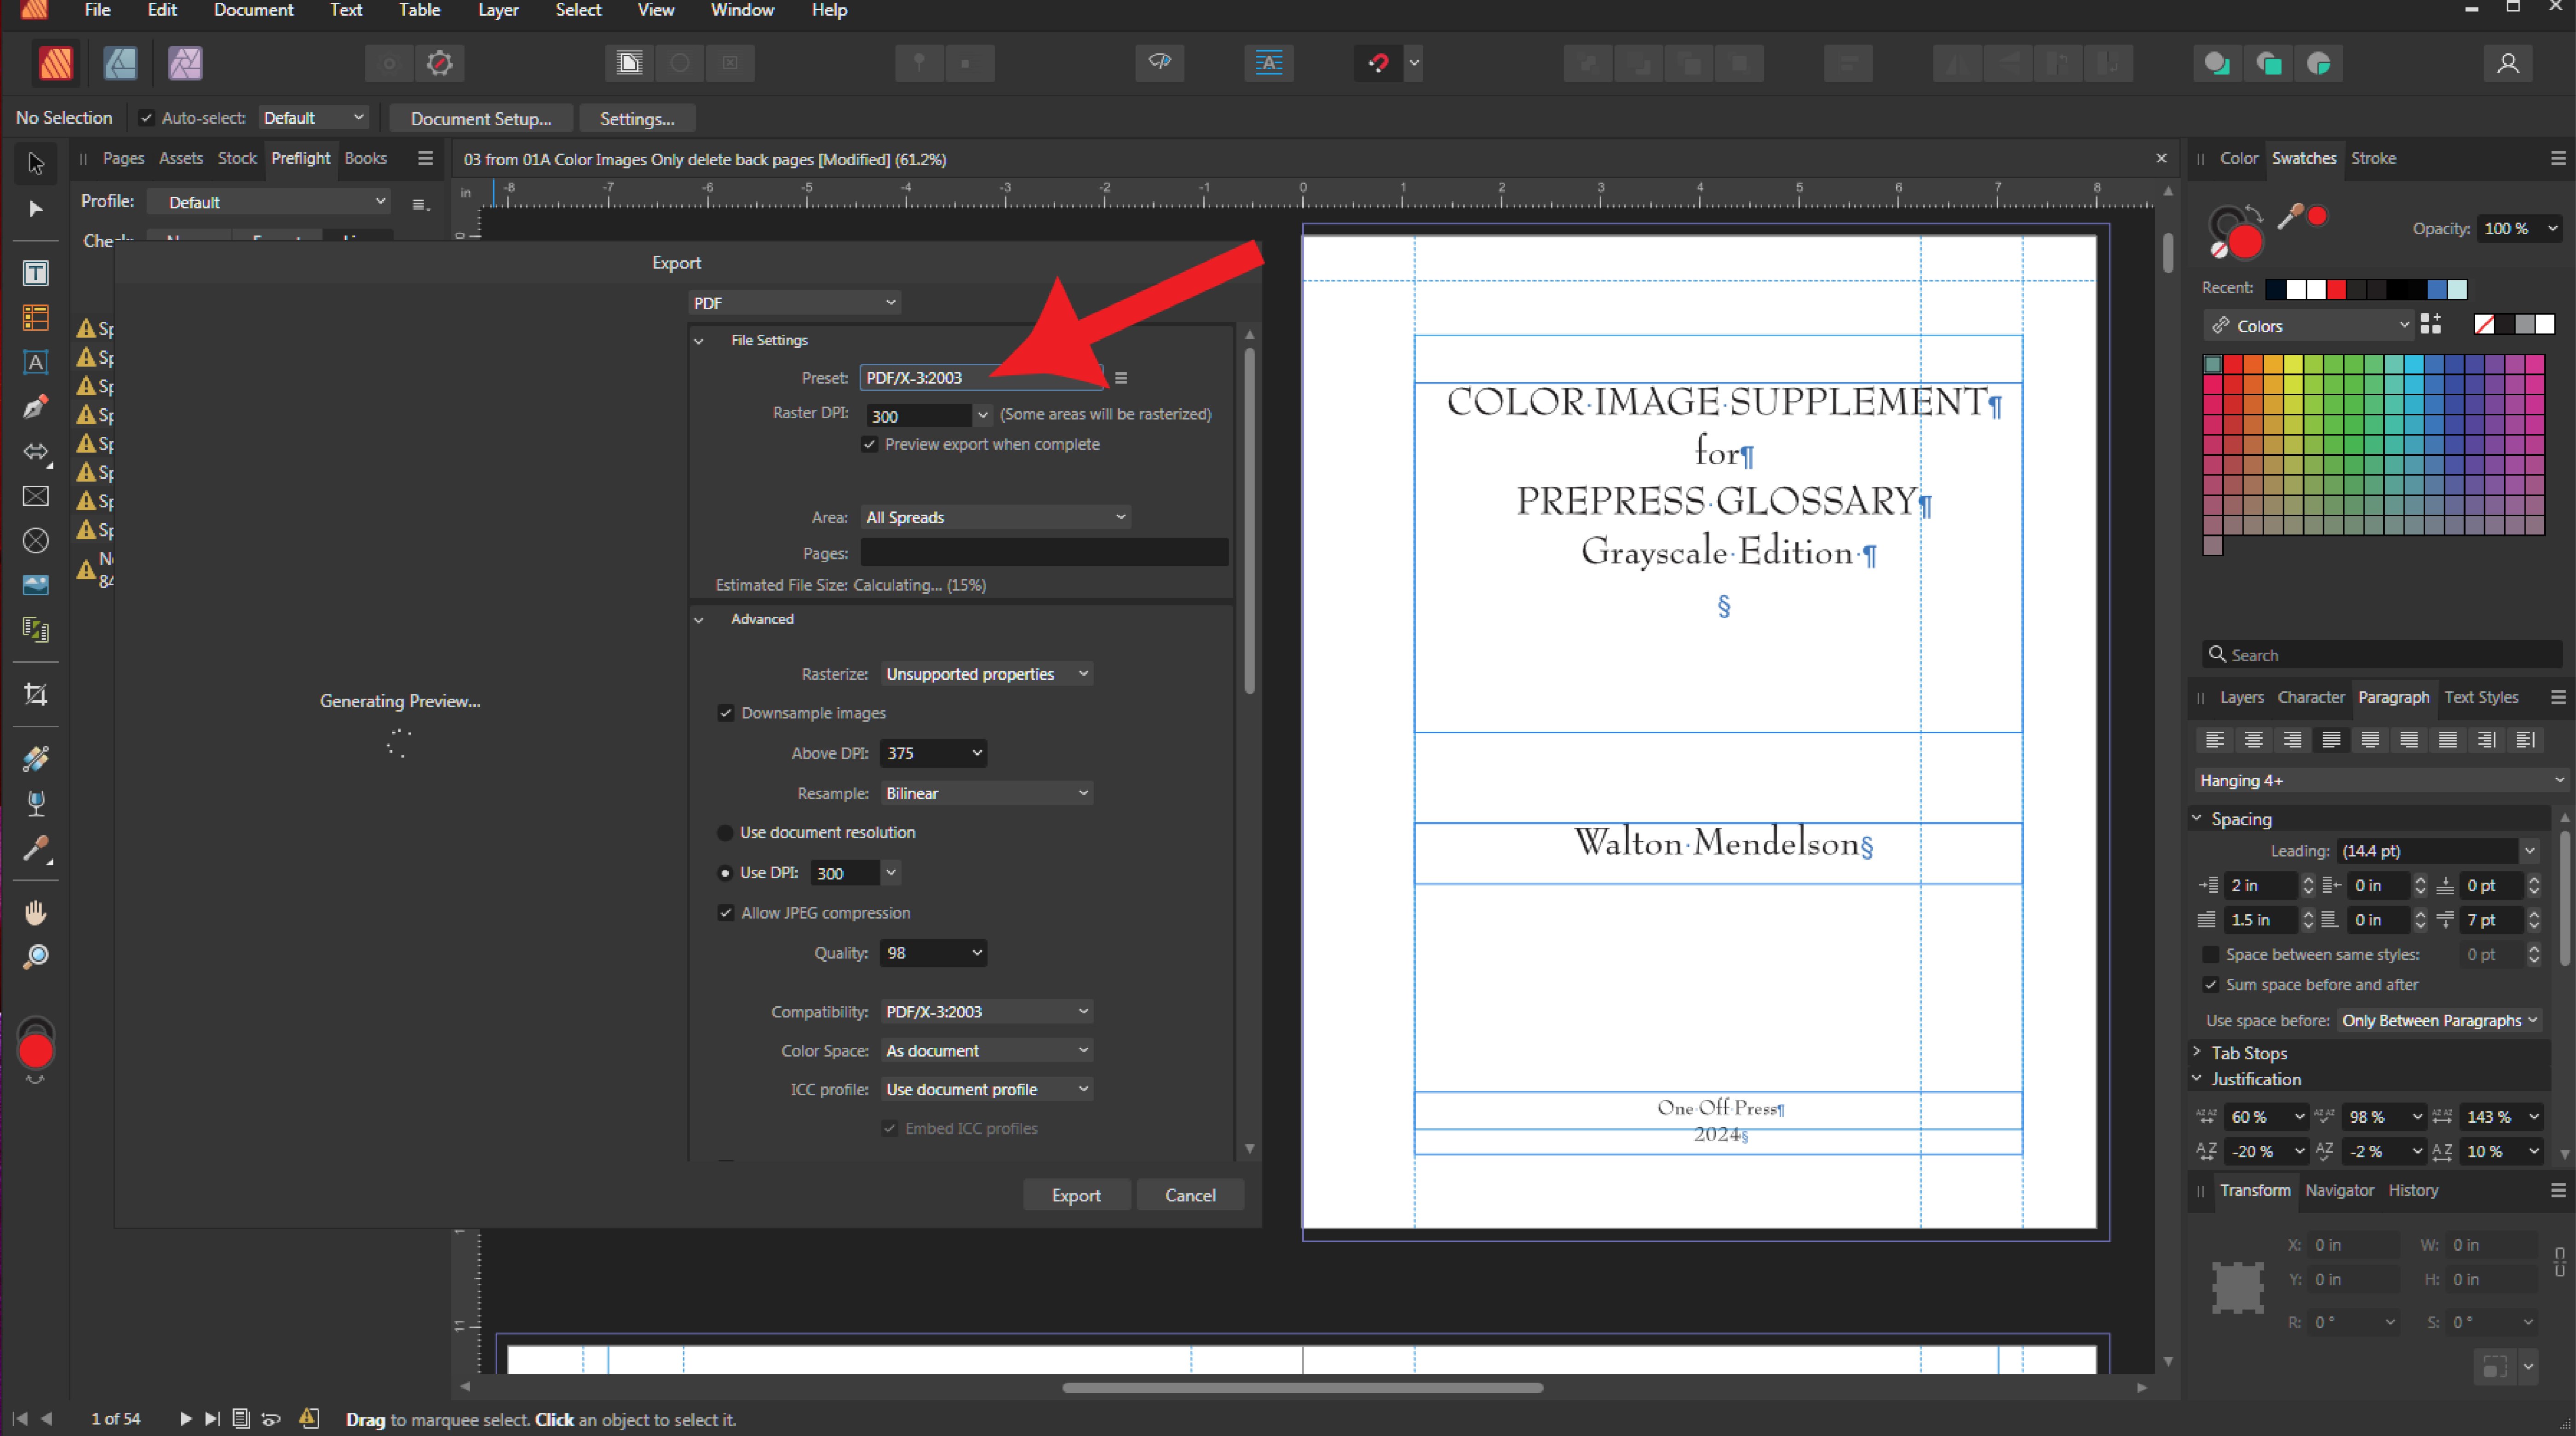Click the Settings... button
This screenshot has width=2576, height=1436.
tap(637, 118)
